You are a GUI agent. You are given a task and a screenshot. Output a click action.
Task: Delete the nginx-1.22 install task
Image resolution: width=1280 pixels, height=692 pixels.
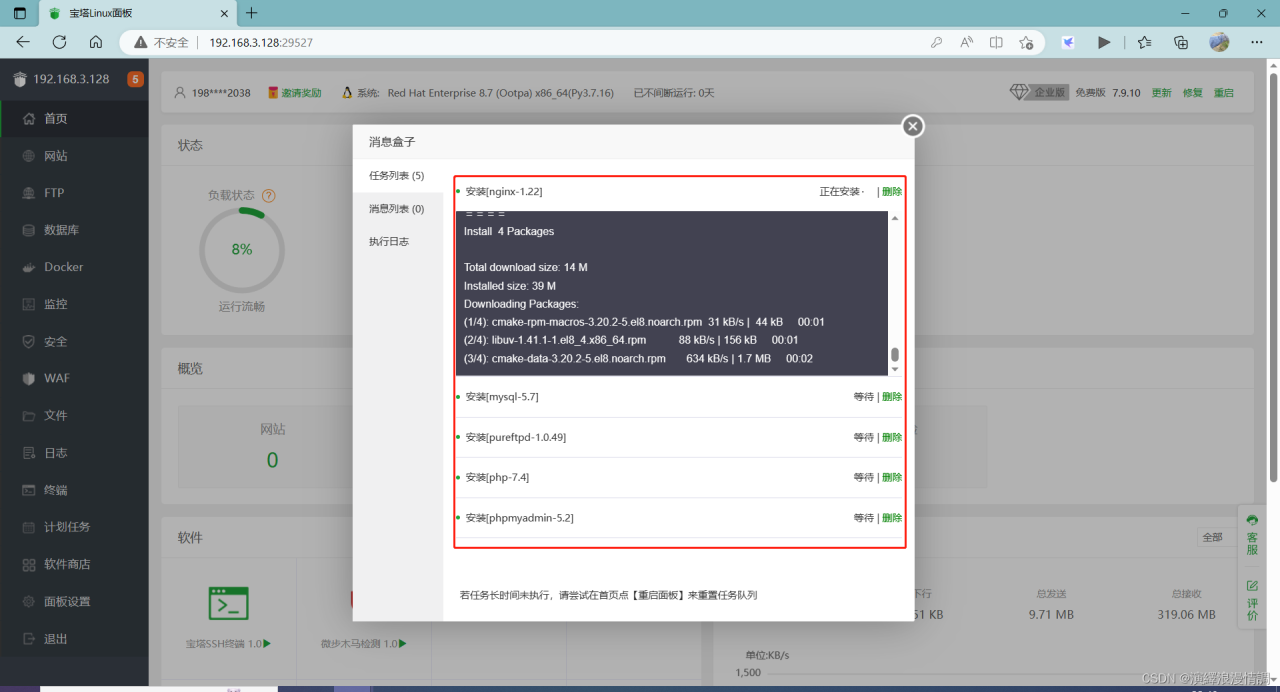[x=892, y=192]
